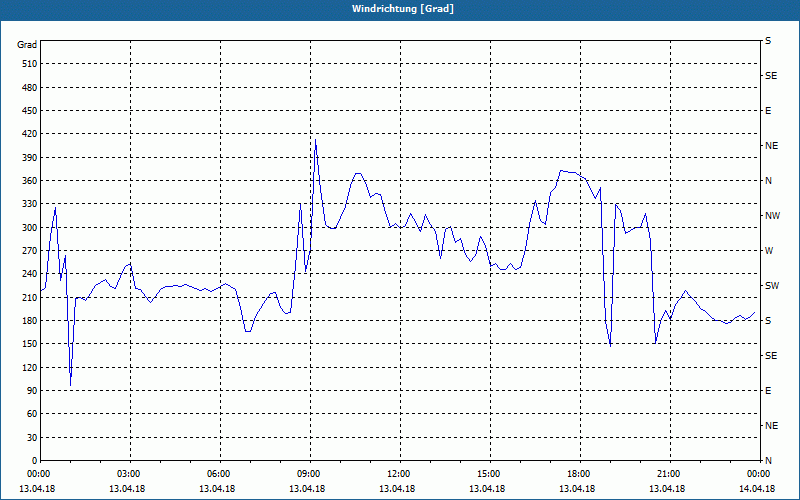Select the x-axis time label 06:00
The height and width of the screenshot is (500, 800).
click(220, 473)
